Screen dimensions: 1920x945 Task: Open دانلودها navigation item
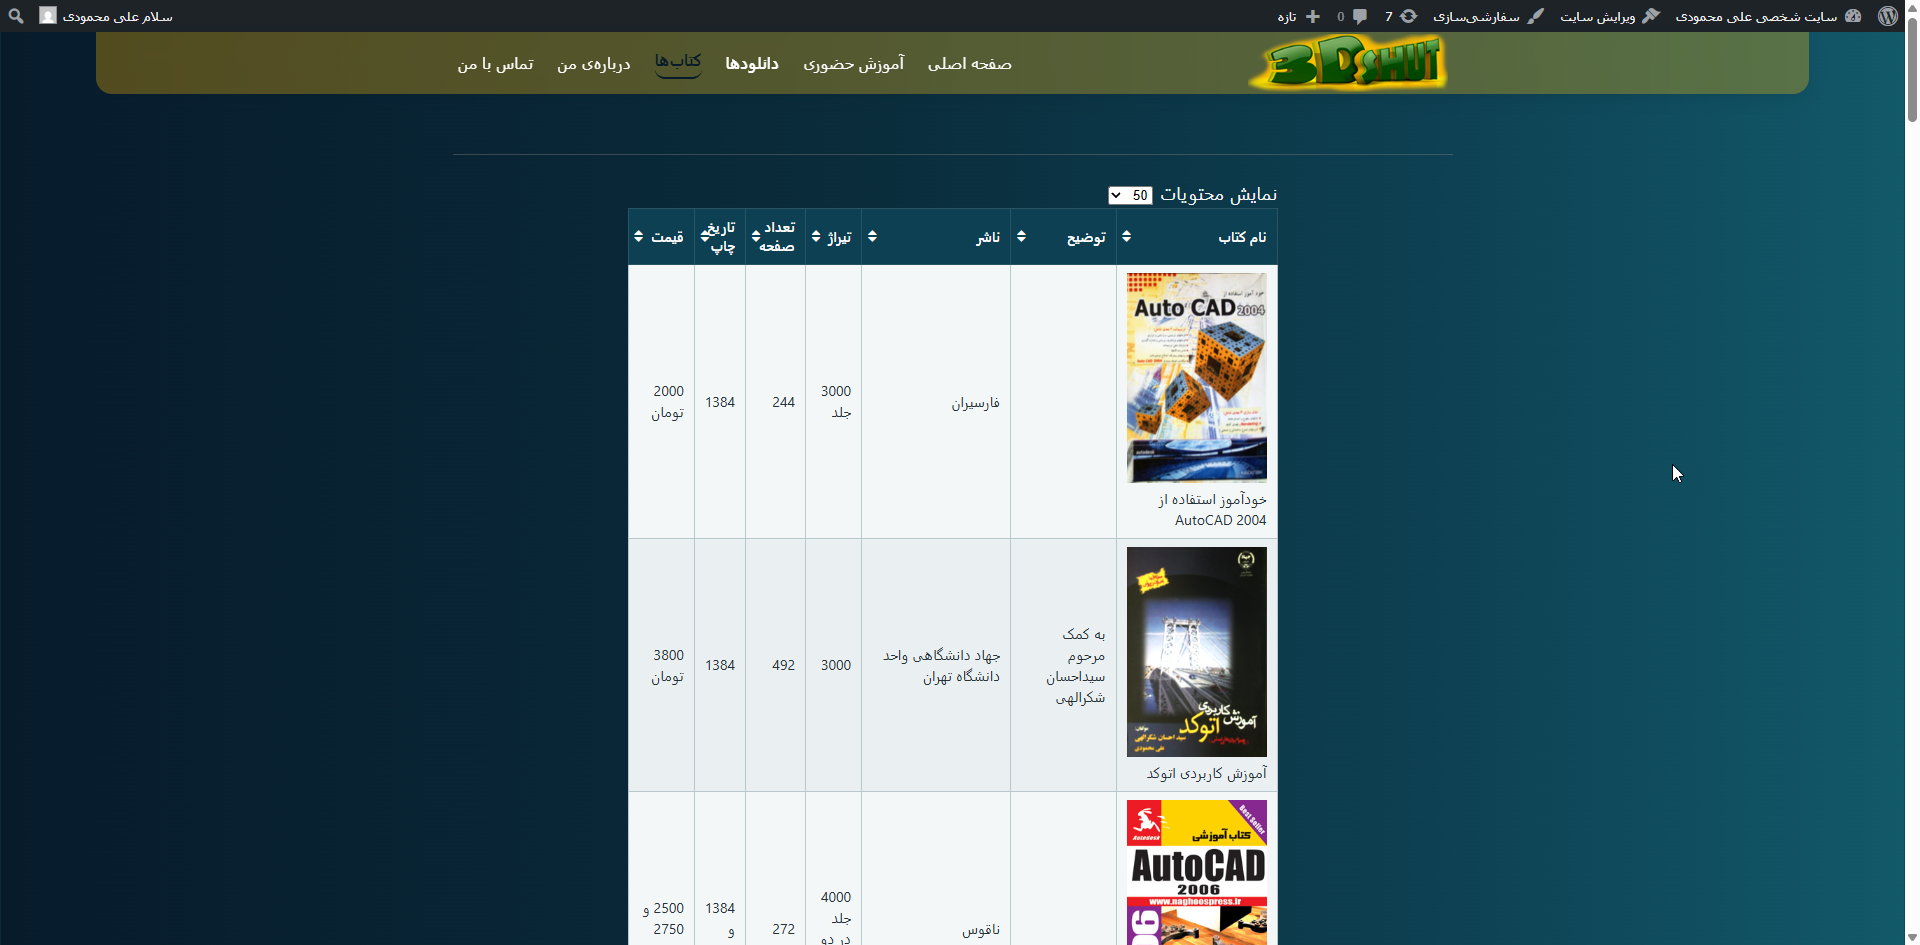(752, 64)
